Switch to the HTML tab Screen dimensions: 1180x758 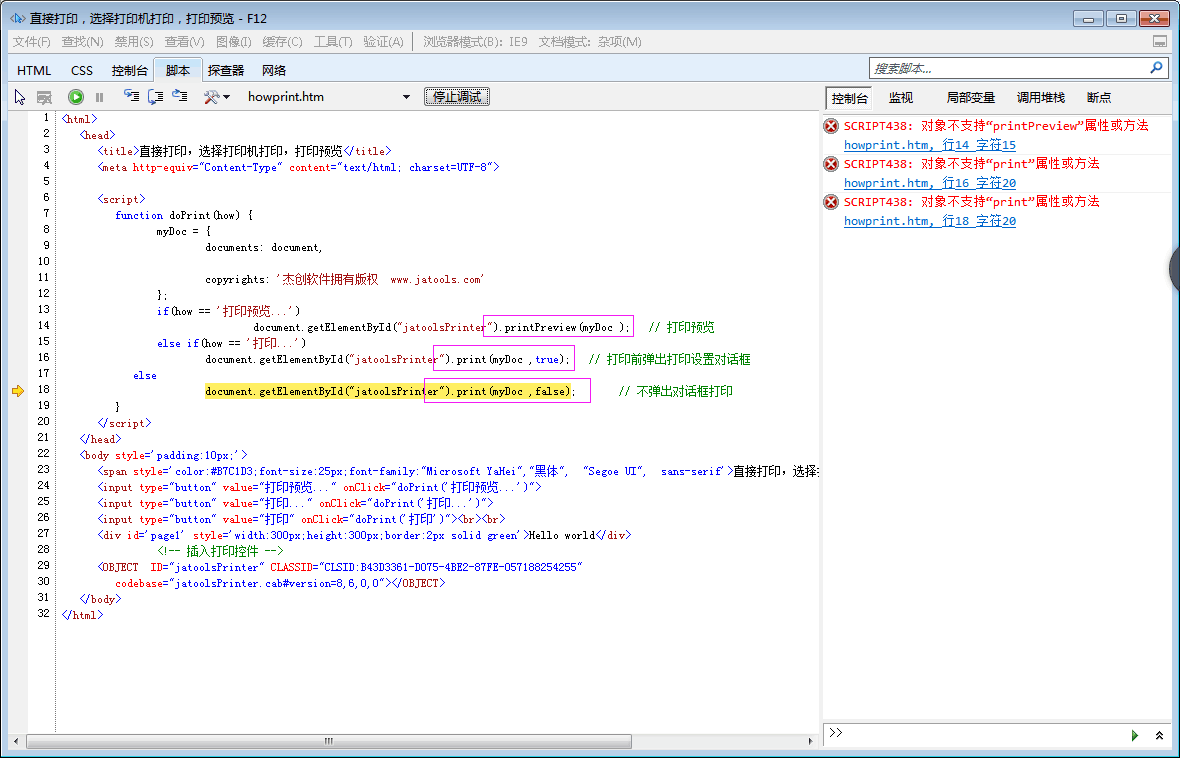coord(34,71)
